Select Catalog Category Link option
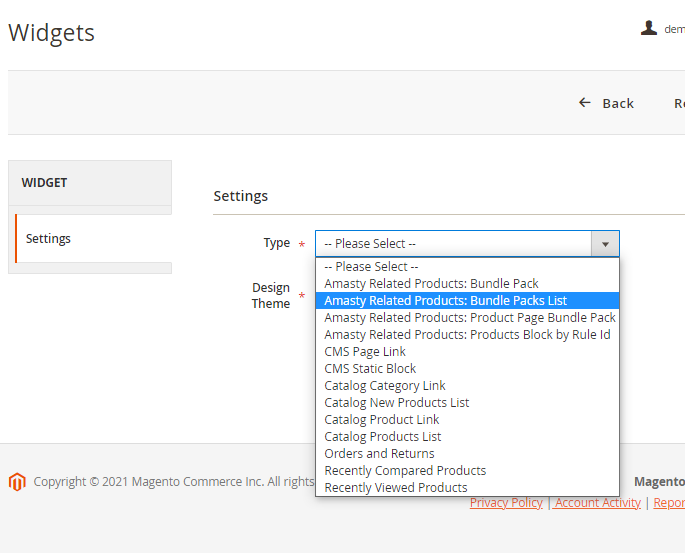 coord(467,386)
